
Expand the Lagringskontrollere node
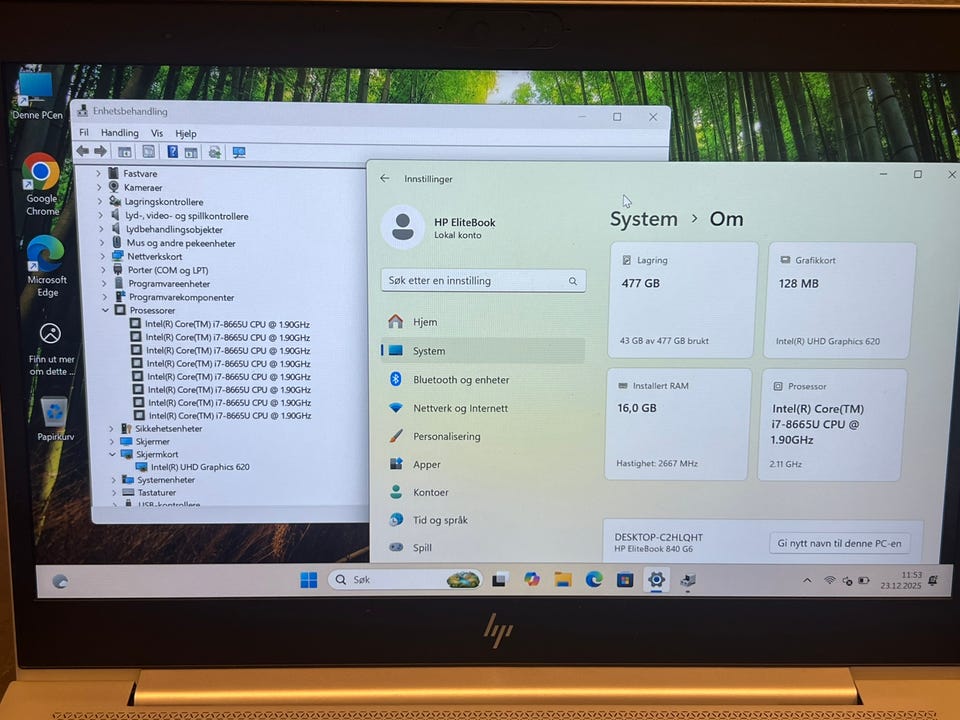[x=99, y=201]
